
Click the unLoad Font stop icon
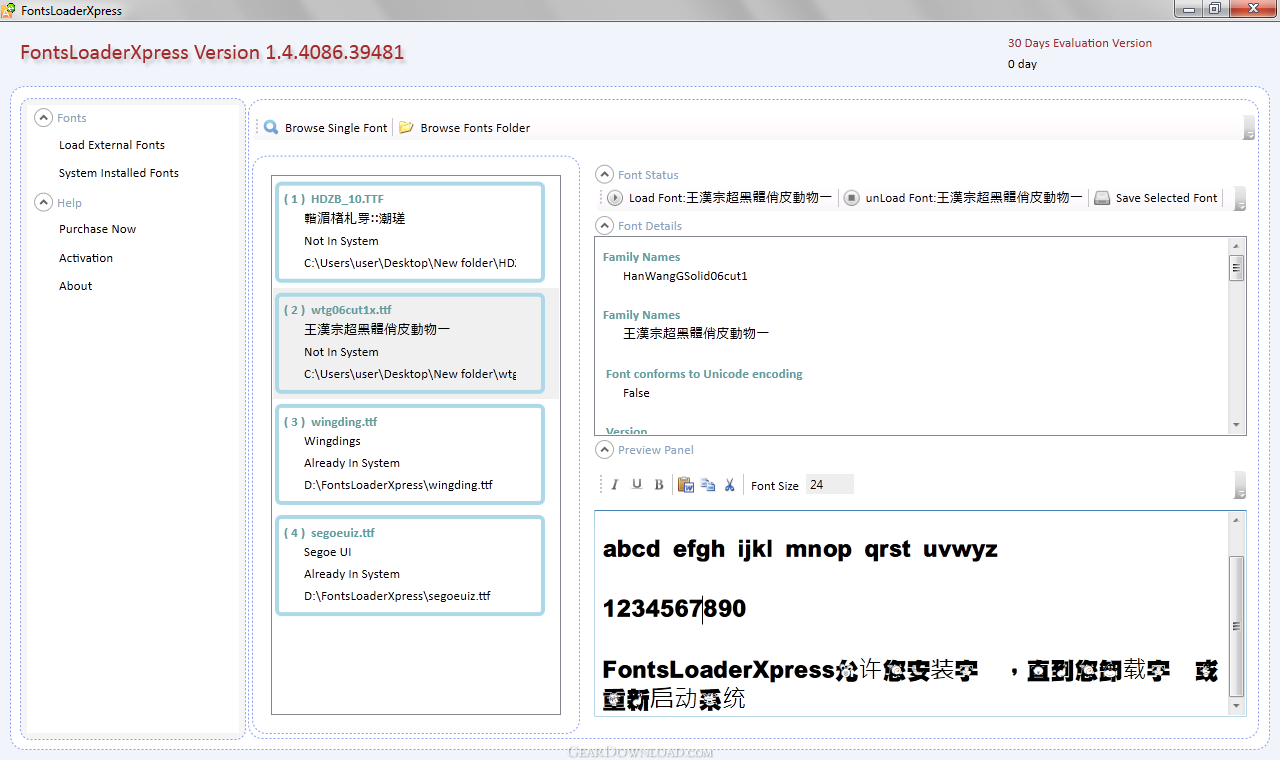[x=851, y=198]
